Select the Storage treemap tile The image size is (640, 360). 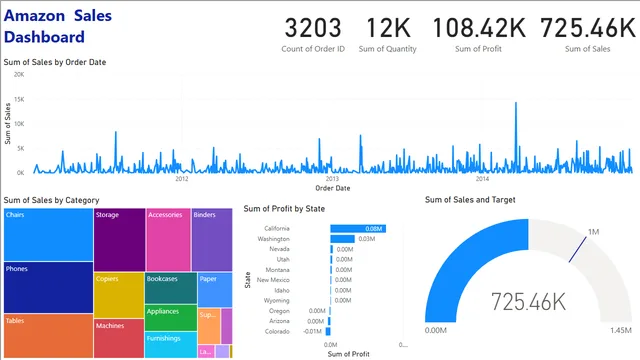click(x=120, y=240)
